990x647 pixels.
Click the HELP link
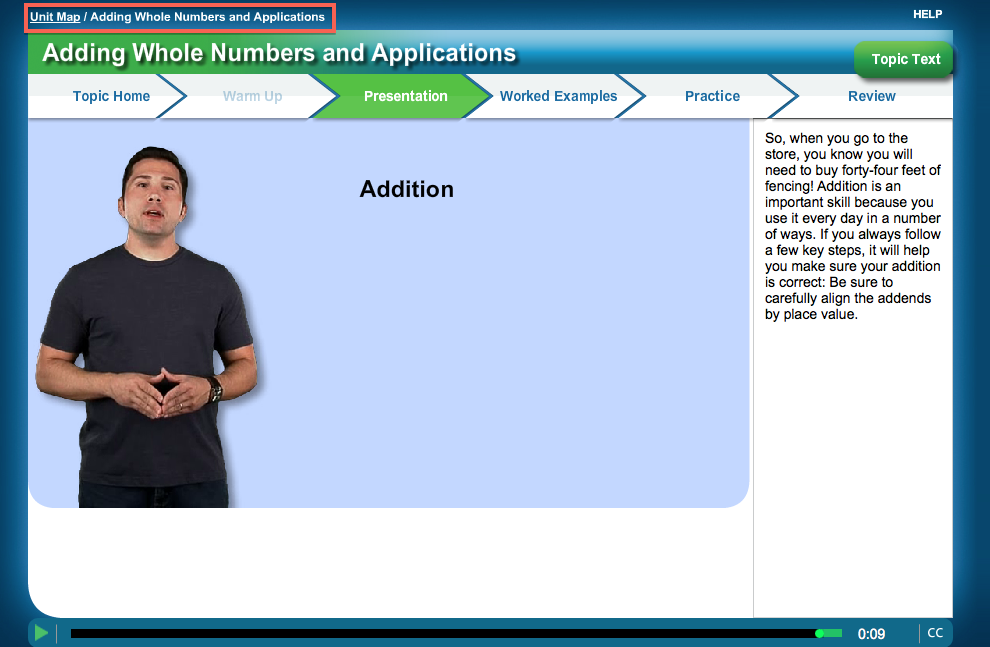(x=927, y=14)
